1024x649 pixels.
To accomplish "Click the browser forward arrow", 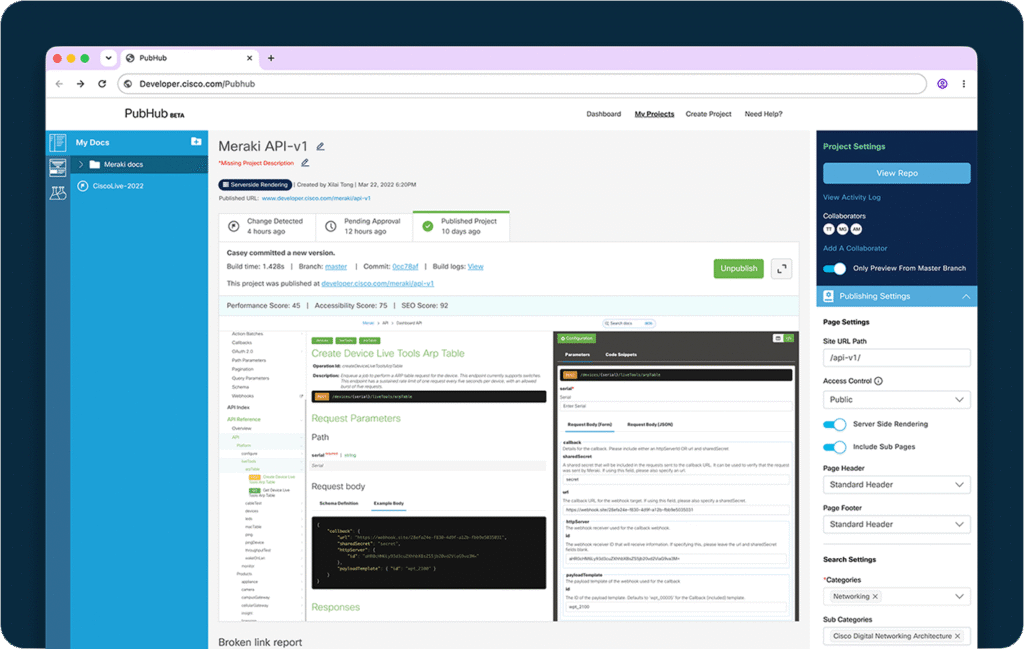I will pyautogui.click(x=80, y=84).
